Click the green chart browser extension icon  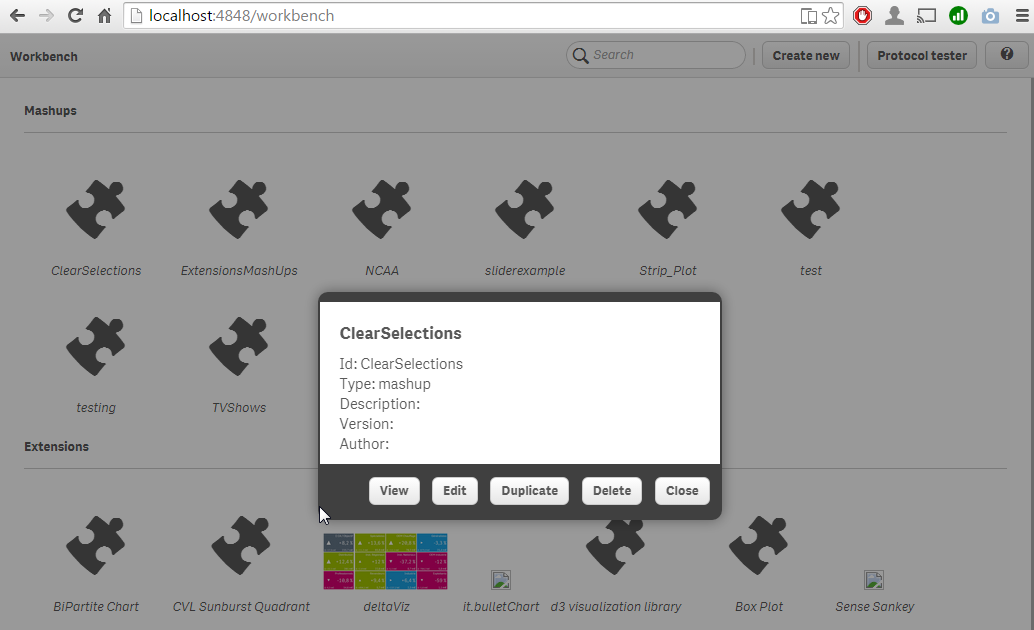(x=958, y=15)
